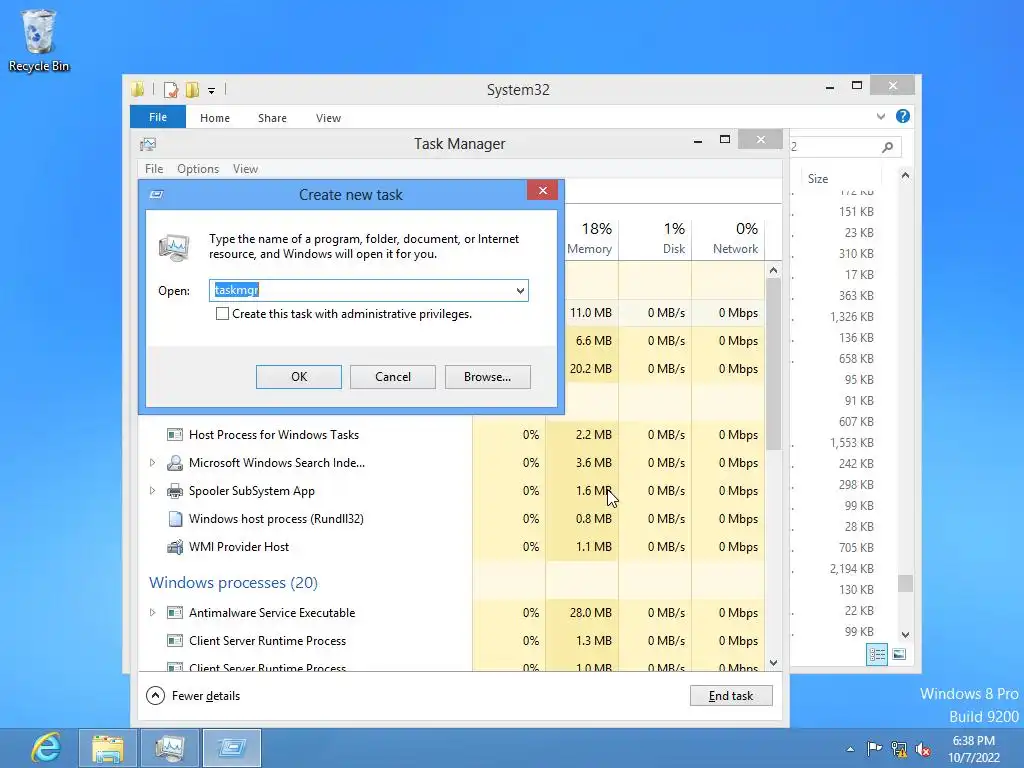Select Host Process for Windows Tasks row
Image resolution: width=1024 pixels, height=768 pixels.
(x=451, y=435)
